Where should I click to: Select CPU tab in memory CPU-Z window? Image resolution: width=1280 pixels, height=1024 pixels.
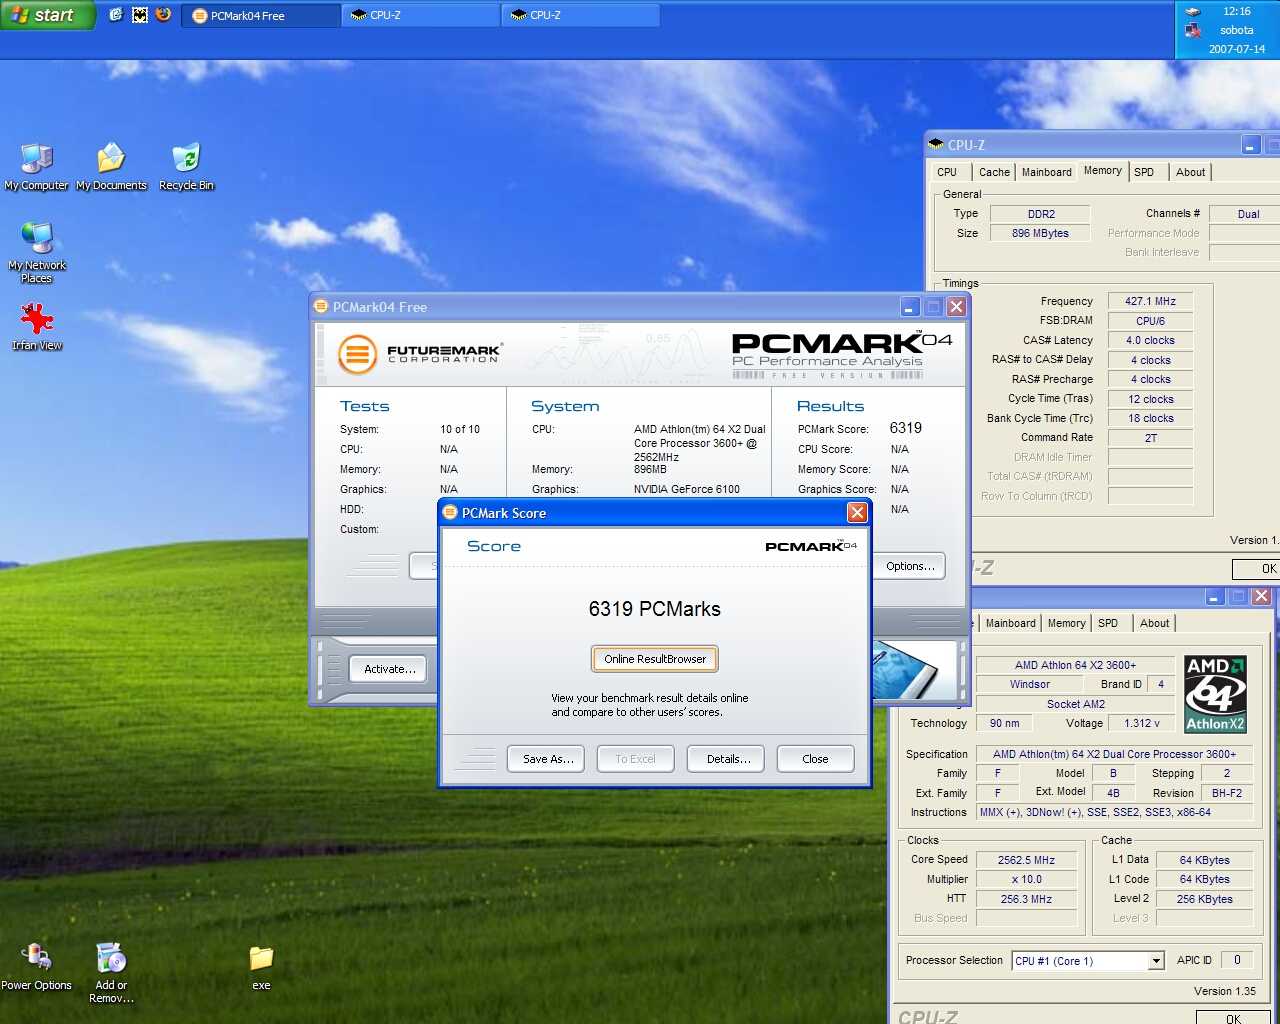click(x=947, y=172)
